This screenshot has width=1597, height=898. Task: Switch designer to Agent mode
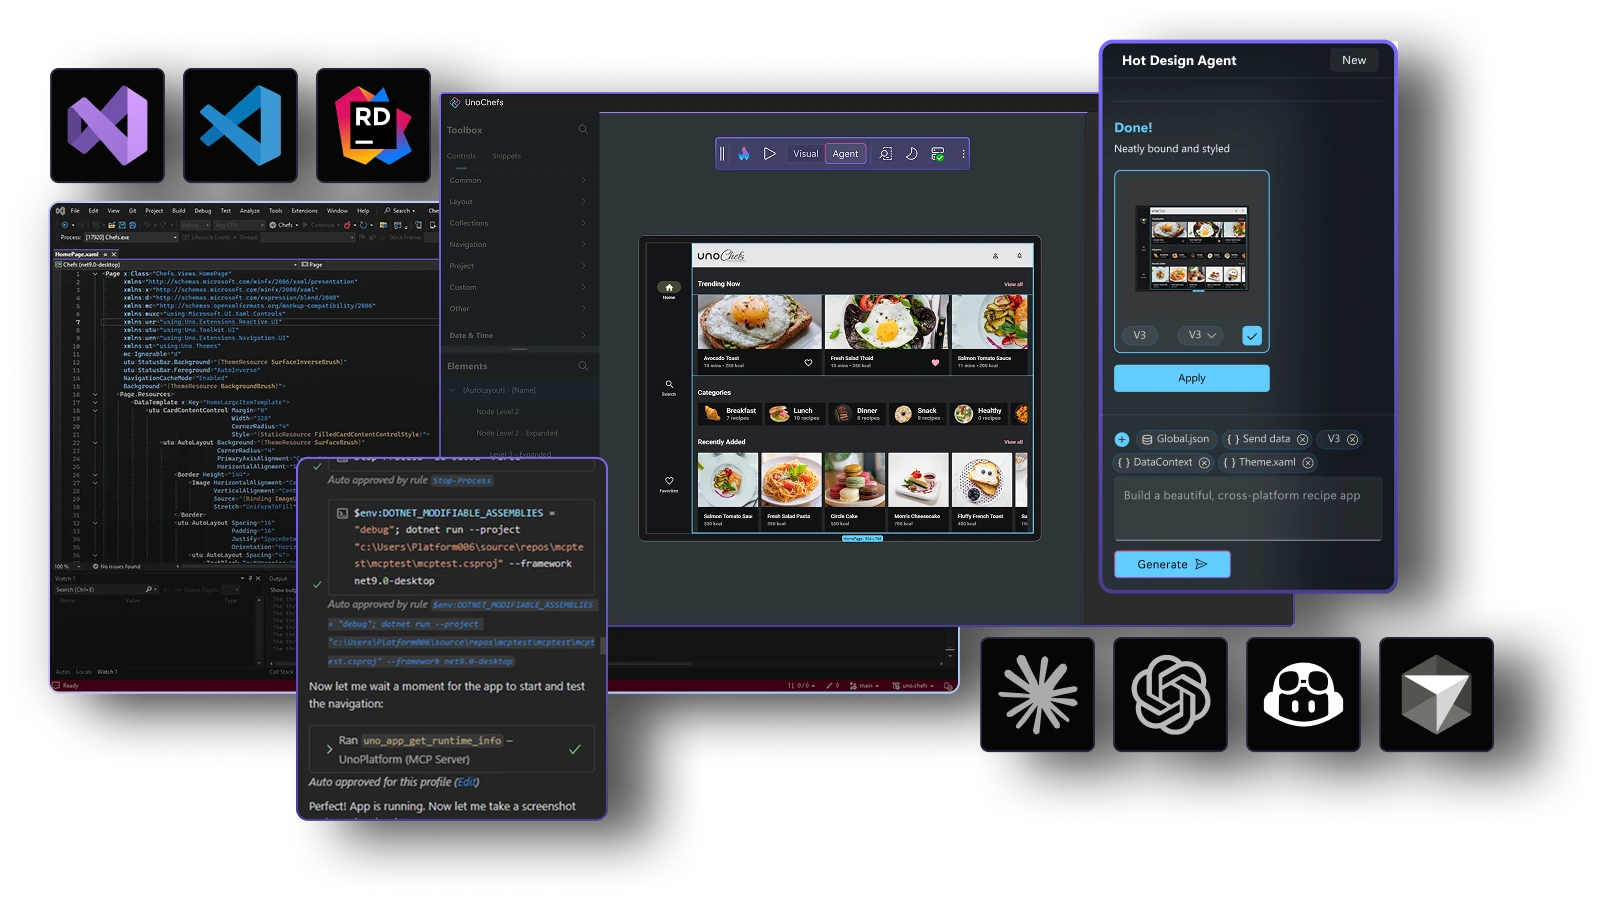click(846, 154)
